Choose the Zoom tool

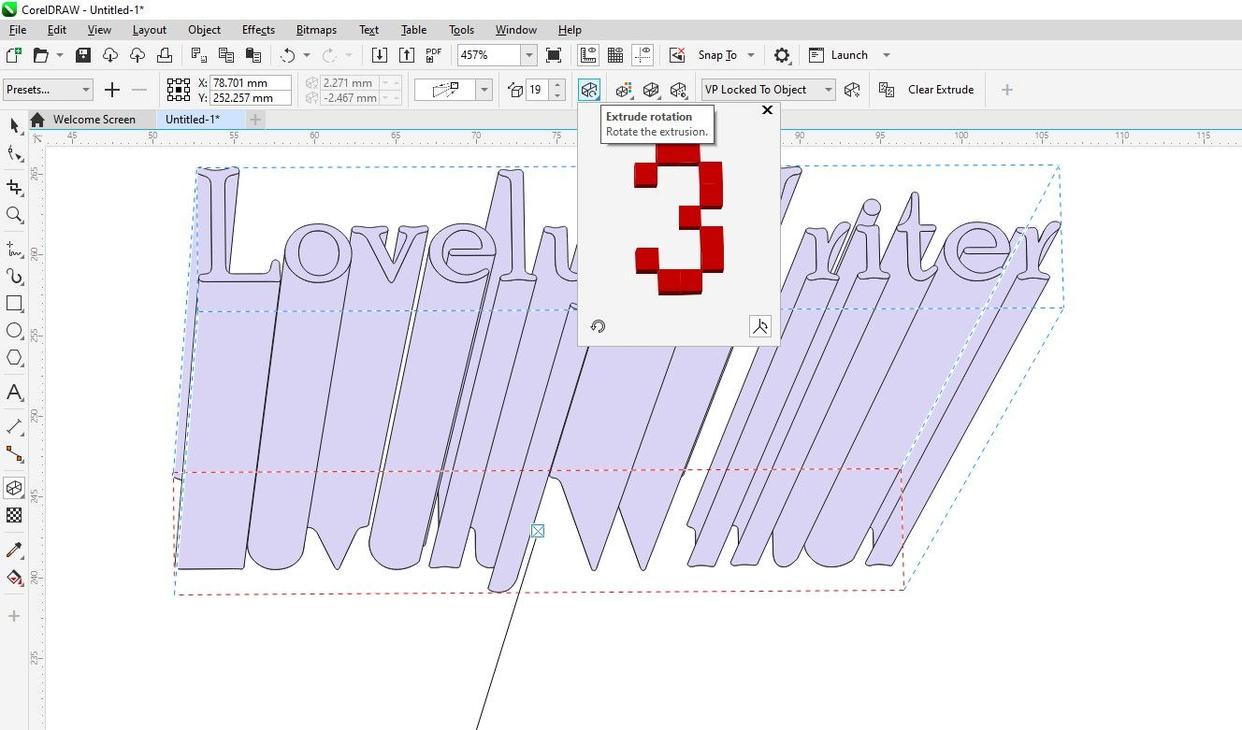point(14,215)
